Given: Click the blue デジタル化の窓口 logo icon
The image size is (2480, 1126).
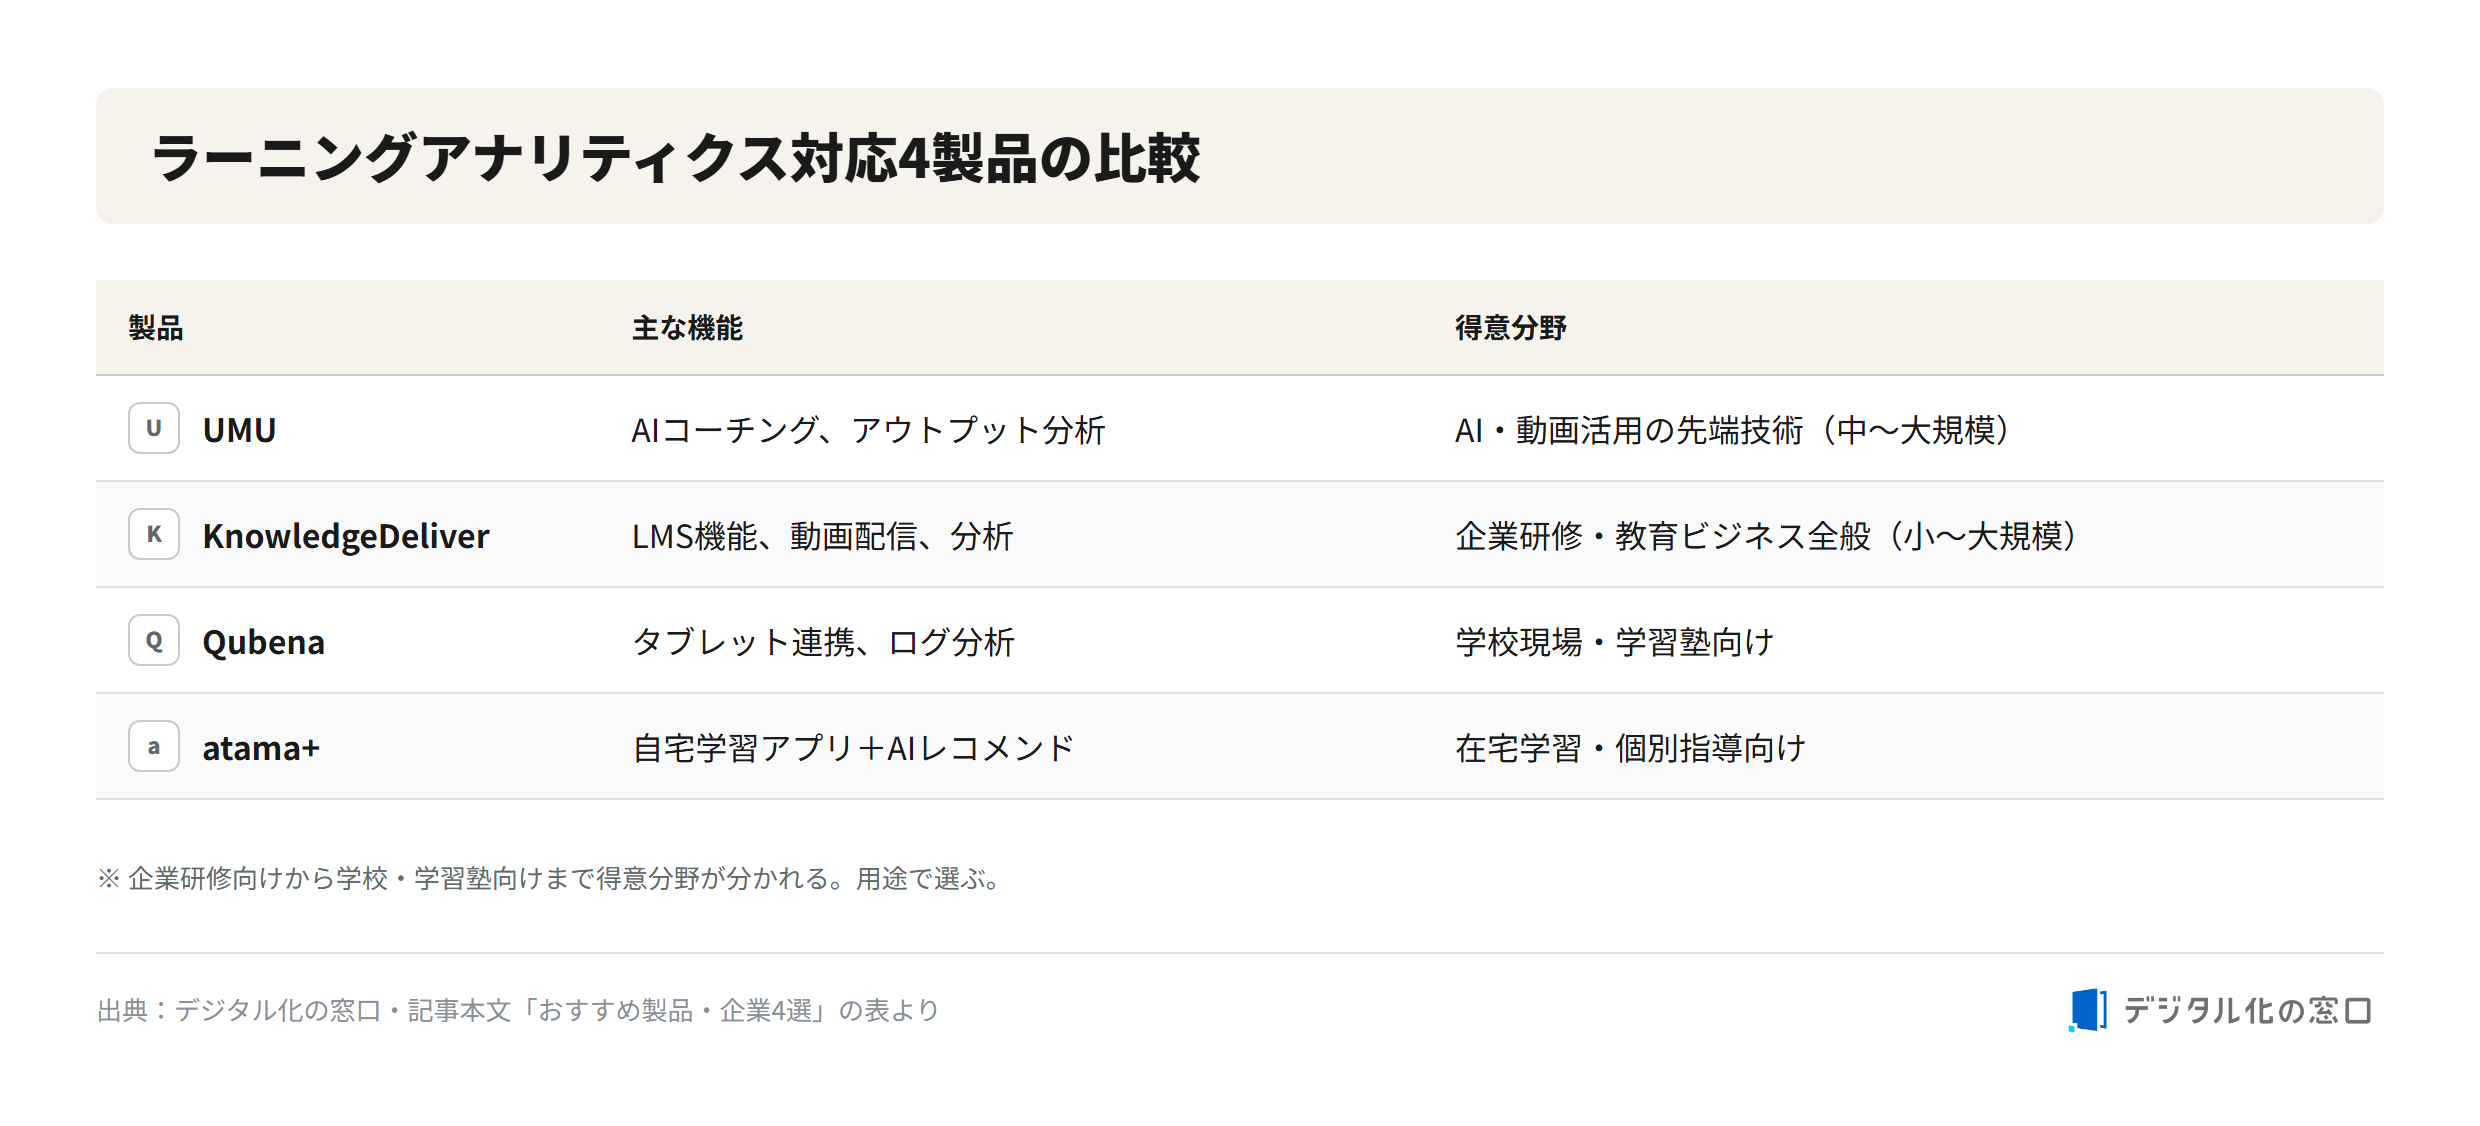Looking at the screenshot, I should point(2088,1010).
